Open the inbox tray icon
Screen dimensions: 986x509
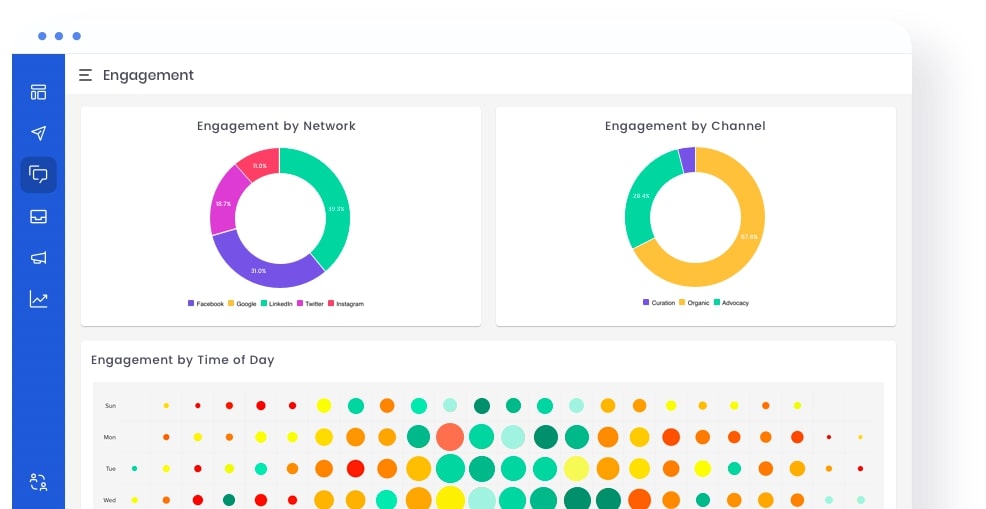tap(38, 216)
